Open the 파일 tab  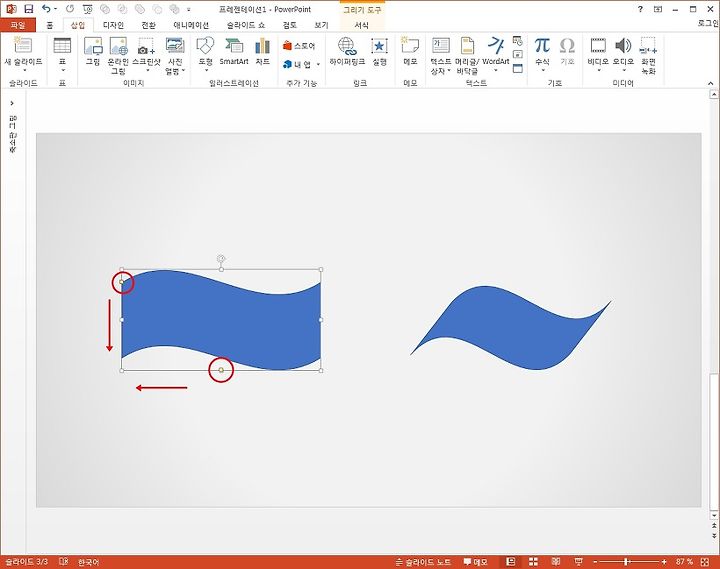click(x=18, y=25)
